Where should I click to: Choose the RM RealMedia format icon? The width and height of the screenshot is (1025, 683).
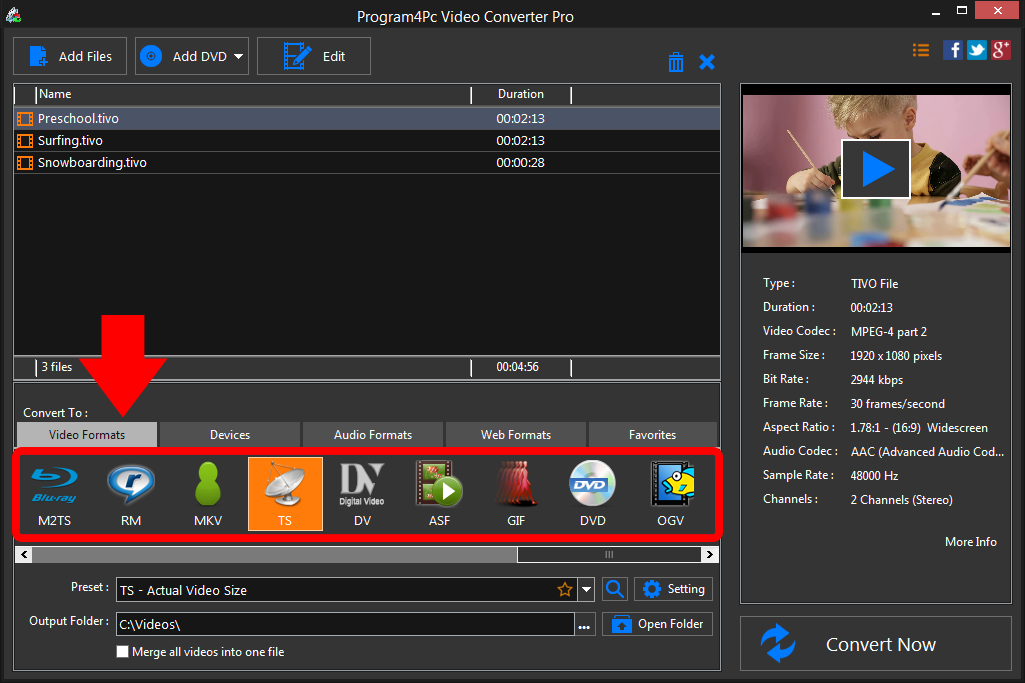[x=131, y=493]
